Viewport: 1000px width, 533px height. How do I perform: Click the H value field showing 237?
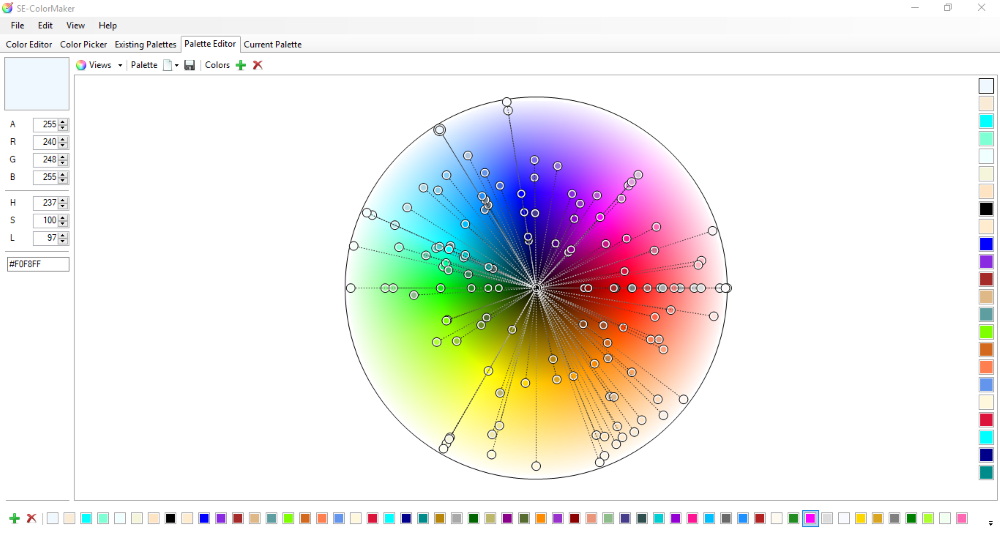[x=45, y=203]
